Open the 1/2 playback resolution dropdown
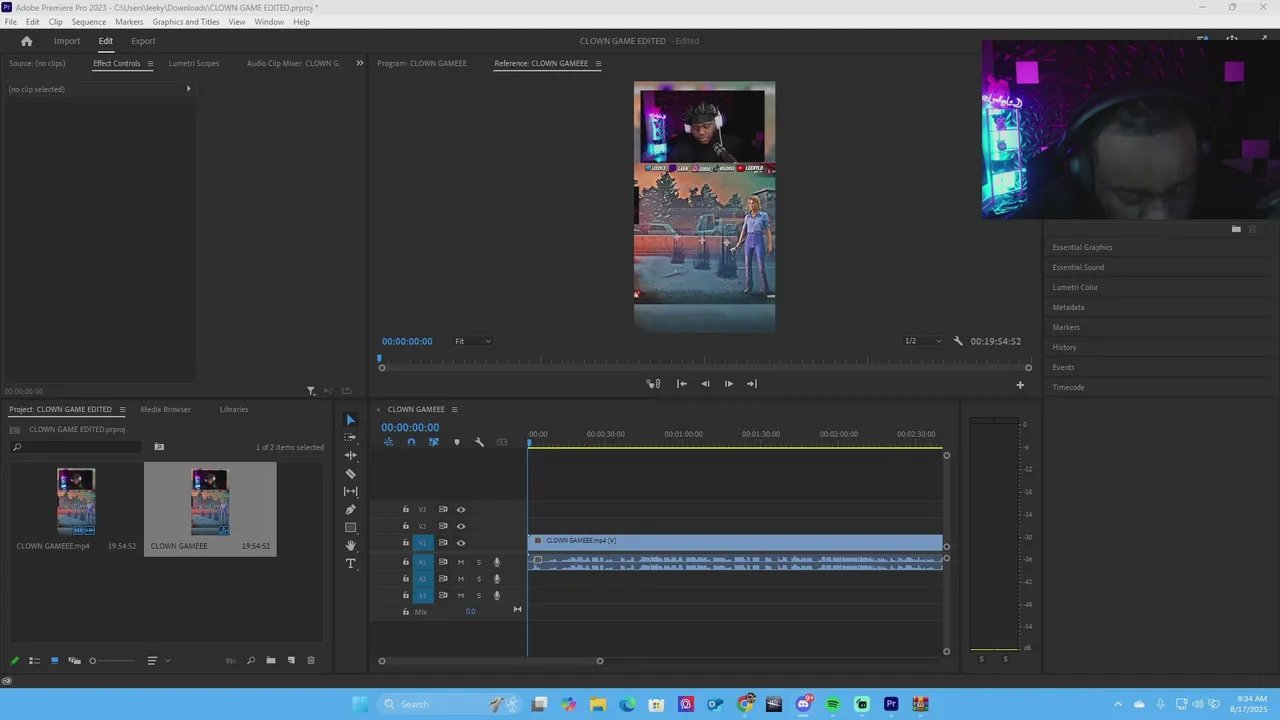Screen dimensions: 1280x720 (923, 341)
